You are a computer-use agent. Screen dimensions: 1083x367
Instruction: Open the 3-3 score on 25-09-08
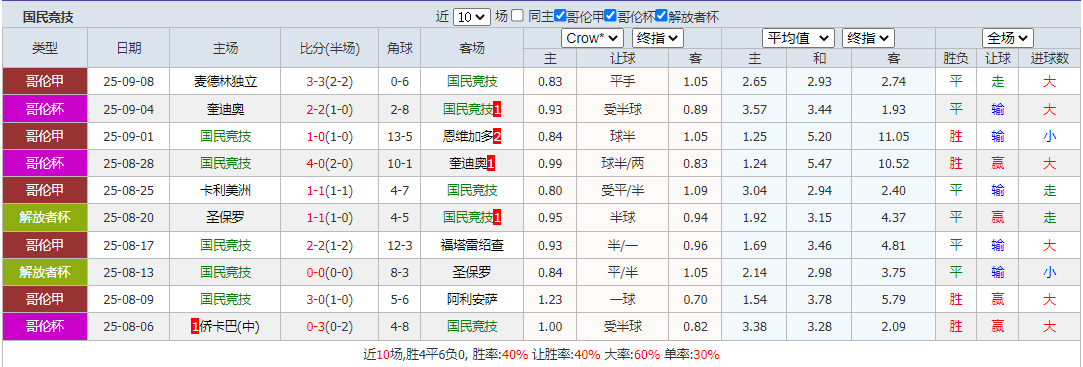coord(316,82)
